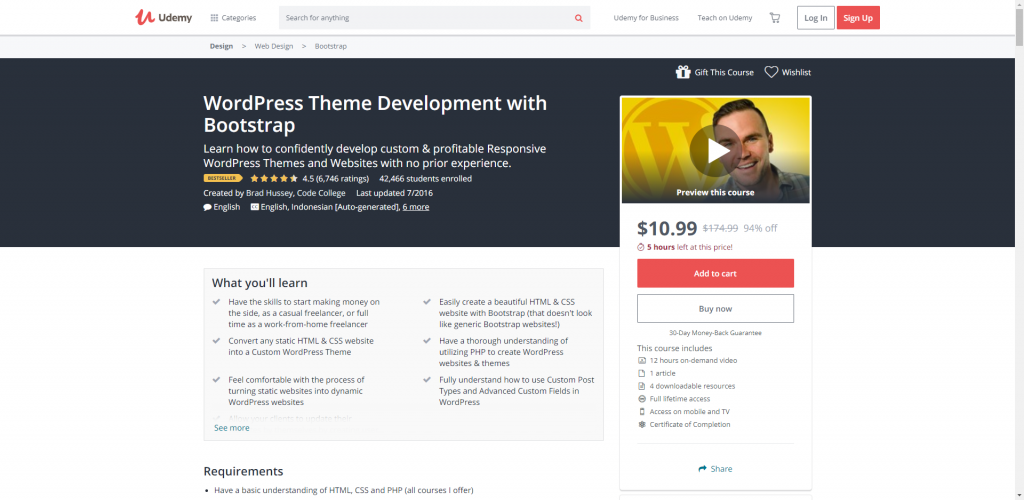Play the course preview video
1024x500 pixels.
716,151
